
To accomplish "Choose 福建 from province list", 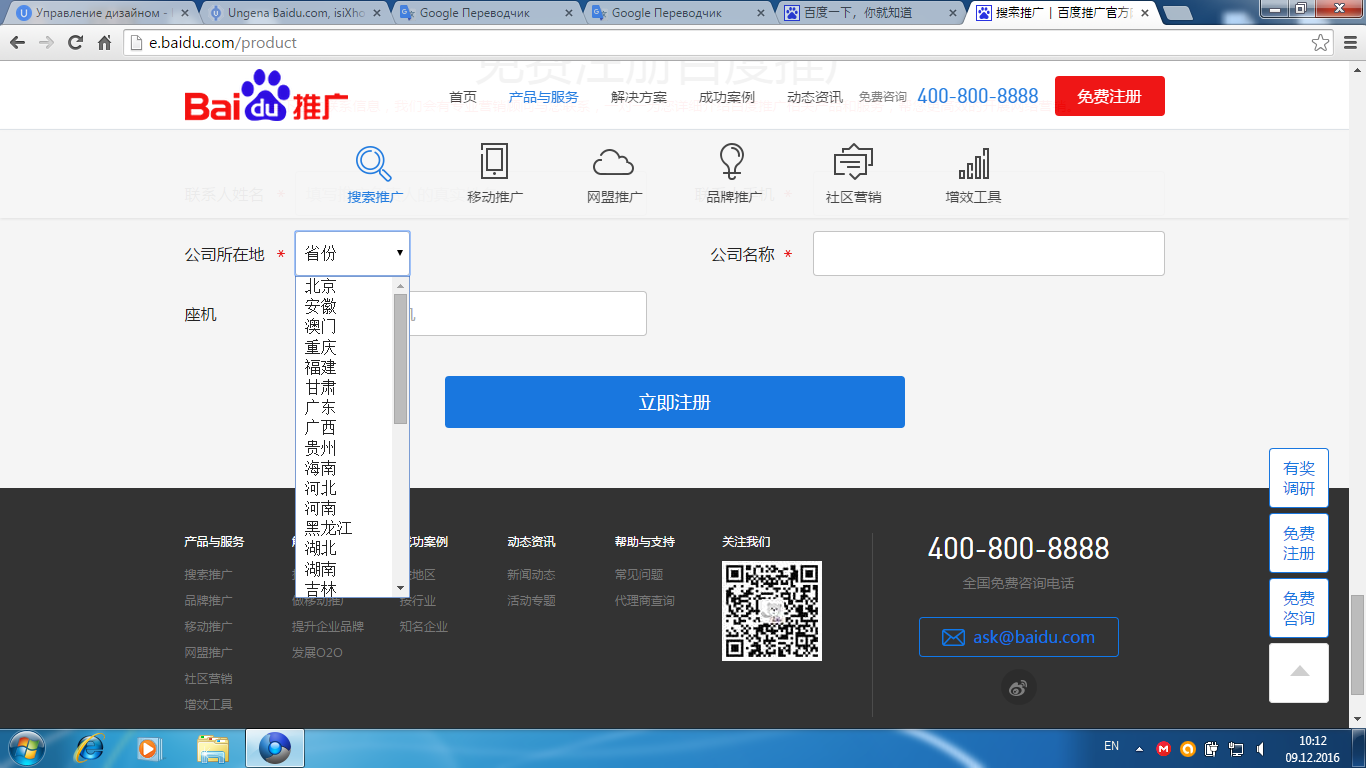I will point(321,367).
